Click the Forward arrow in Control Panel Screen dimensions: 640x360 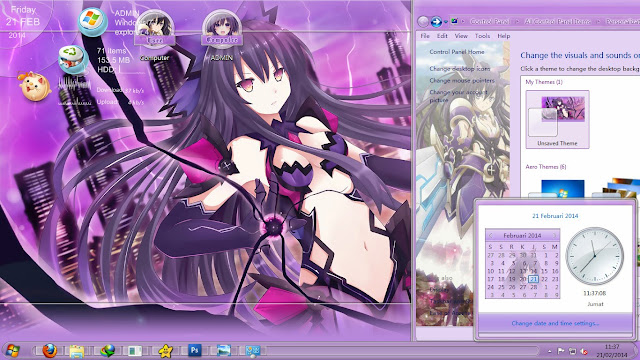pos(436,21)
